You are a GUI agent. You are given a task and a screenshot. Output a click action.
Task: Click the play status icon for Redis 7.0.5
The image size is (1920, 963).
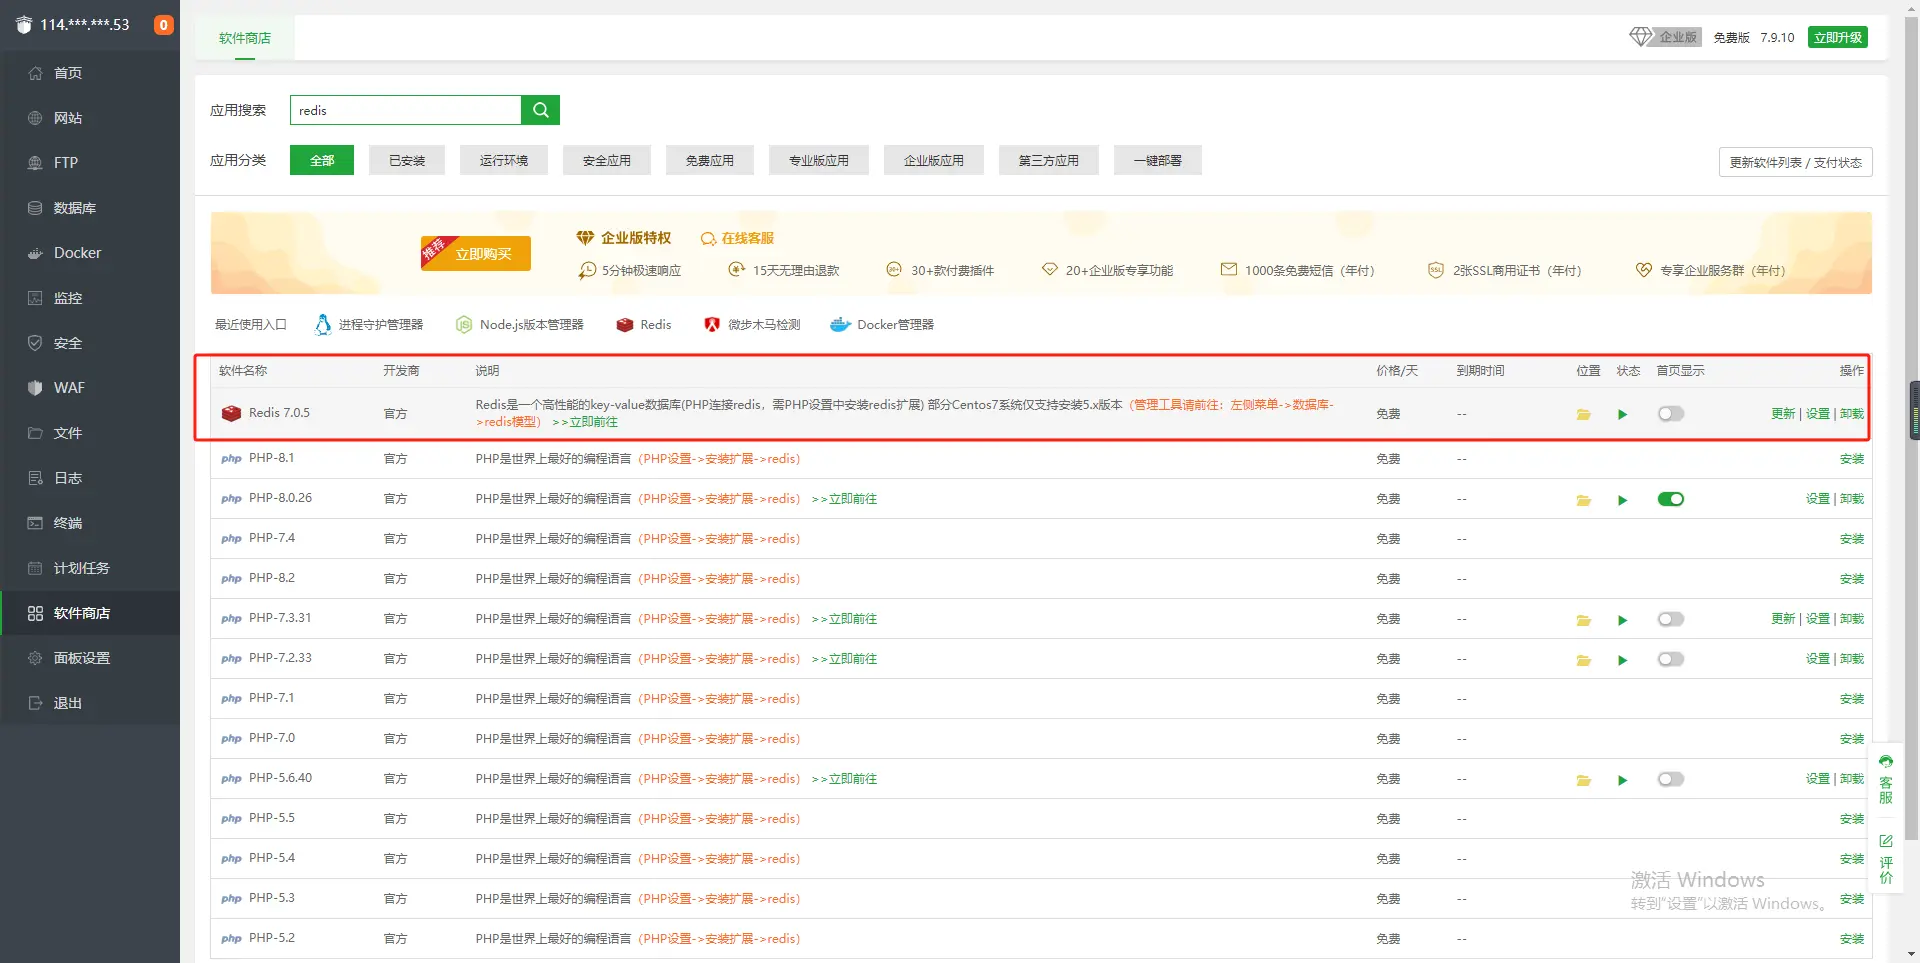(1622, 414)
